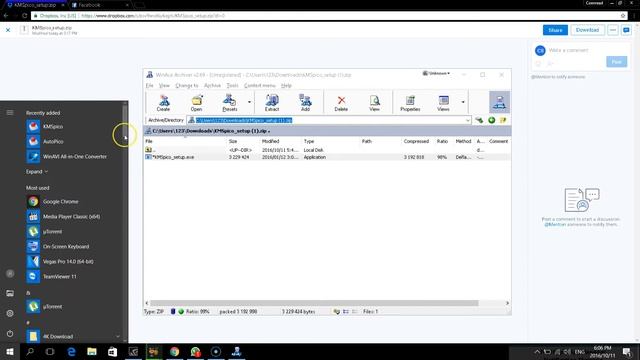The image size is (640, 360).
Task: Open WinAVI All-in-One Converter from Start menu
Action: pyautogui.click(x=73, y=156)
